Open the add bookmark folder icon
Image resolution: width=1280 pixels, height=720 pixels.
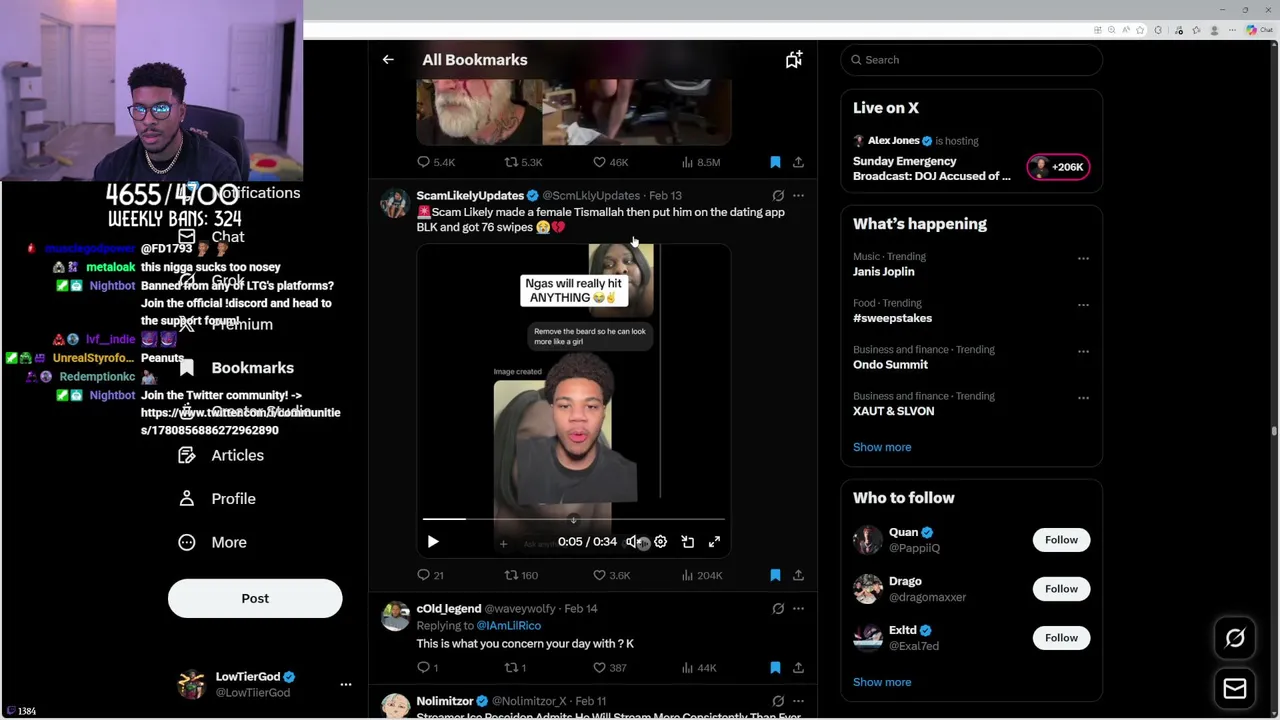click(x=794, y=60)
